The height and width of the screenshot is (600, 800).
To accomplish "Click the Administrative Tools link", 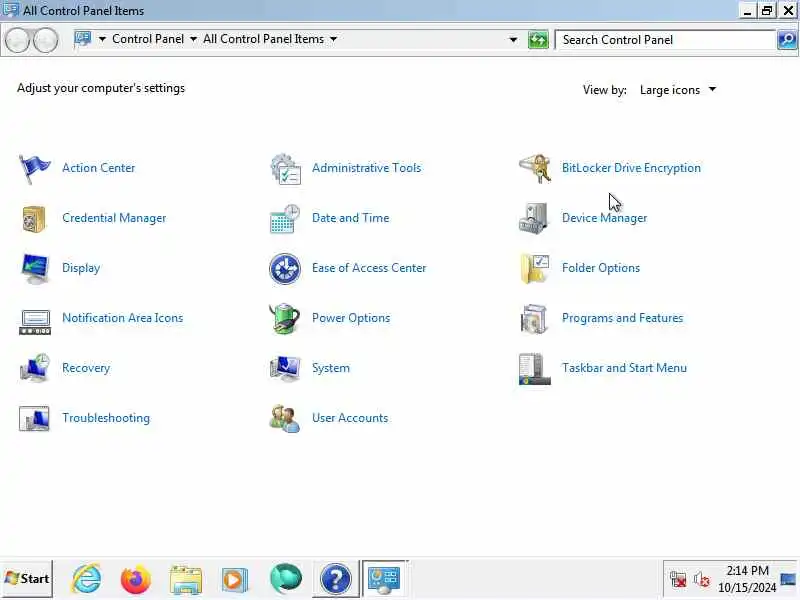I will tap(366, 168).
